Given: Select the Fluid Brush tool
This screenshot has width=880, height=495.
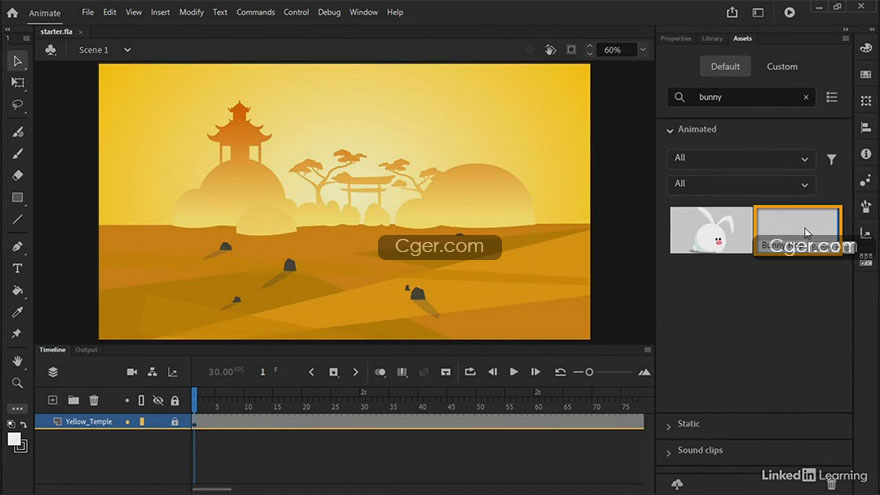Looking at the screenshot, I should click(x=17, y=132).
